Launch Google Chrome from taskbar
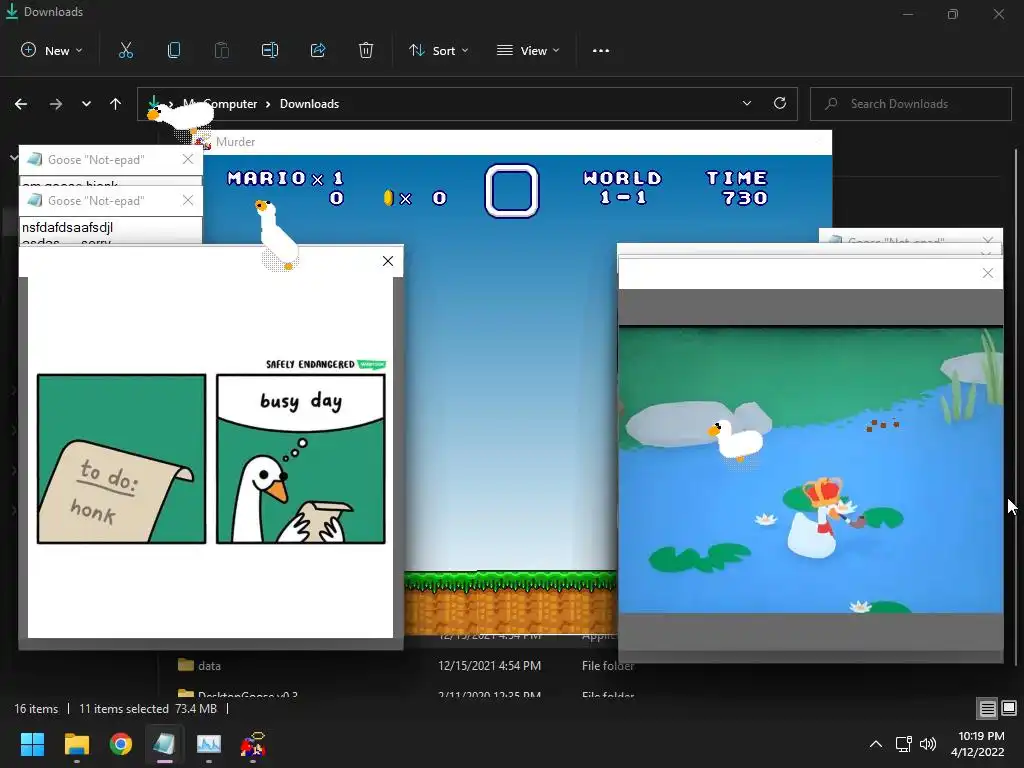 coord(121,744)
